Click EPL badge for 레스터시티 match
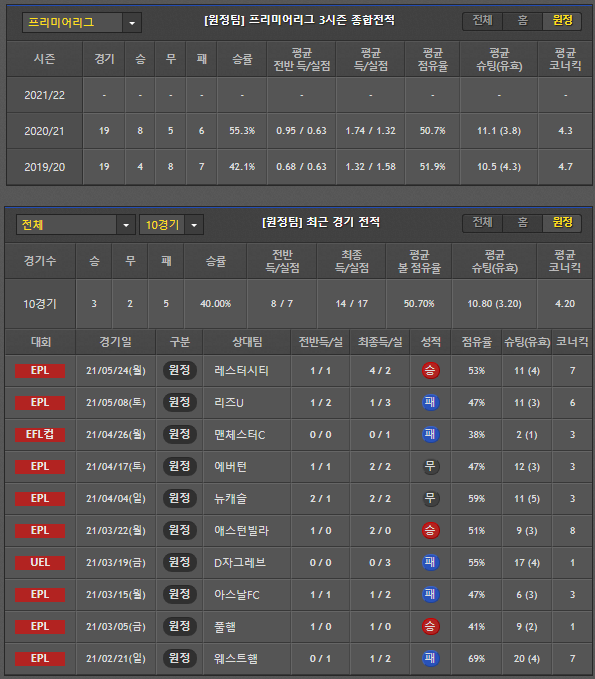 pos(40,371)
